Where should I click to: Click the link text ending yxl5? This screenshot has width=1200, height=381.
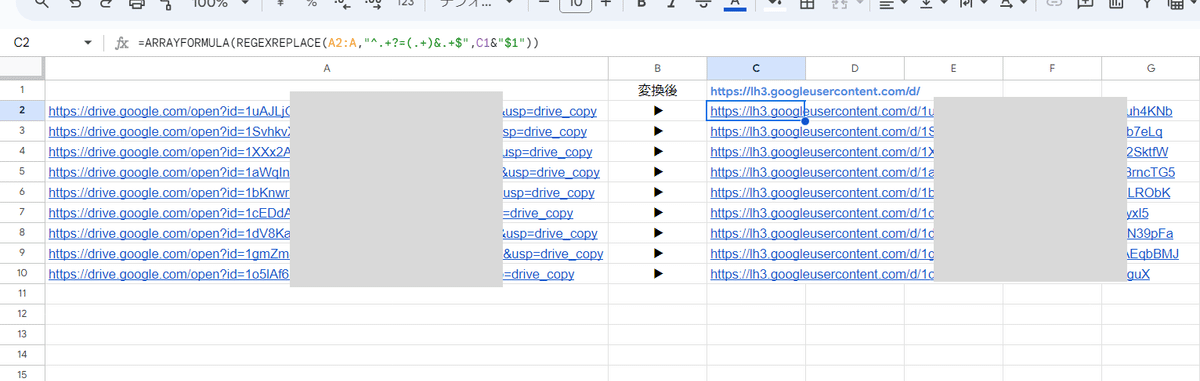pyautogui.click(x=1138, y=213)
